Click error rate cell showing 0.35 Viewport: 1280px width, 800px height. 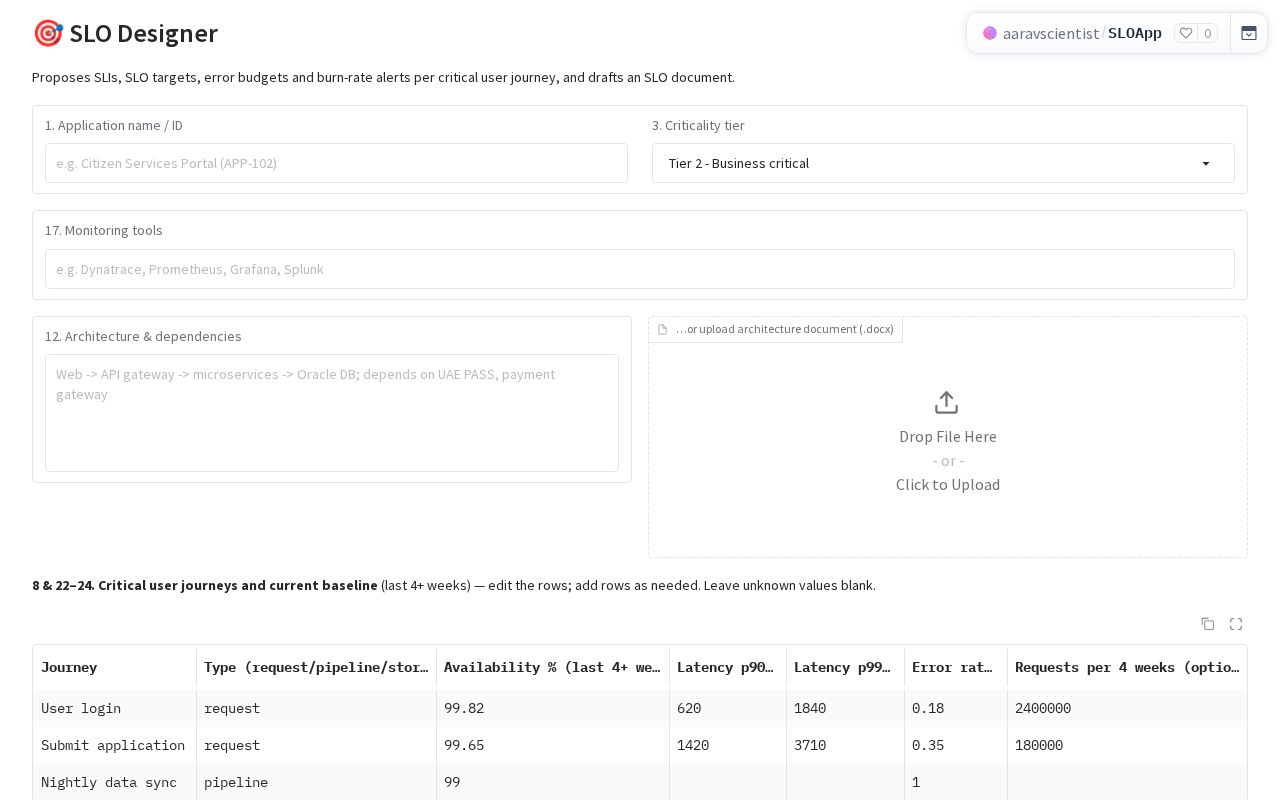[x=956, y=745]
